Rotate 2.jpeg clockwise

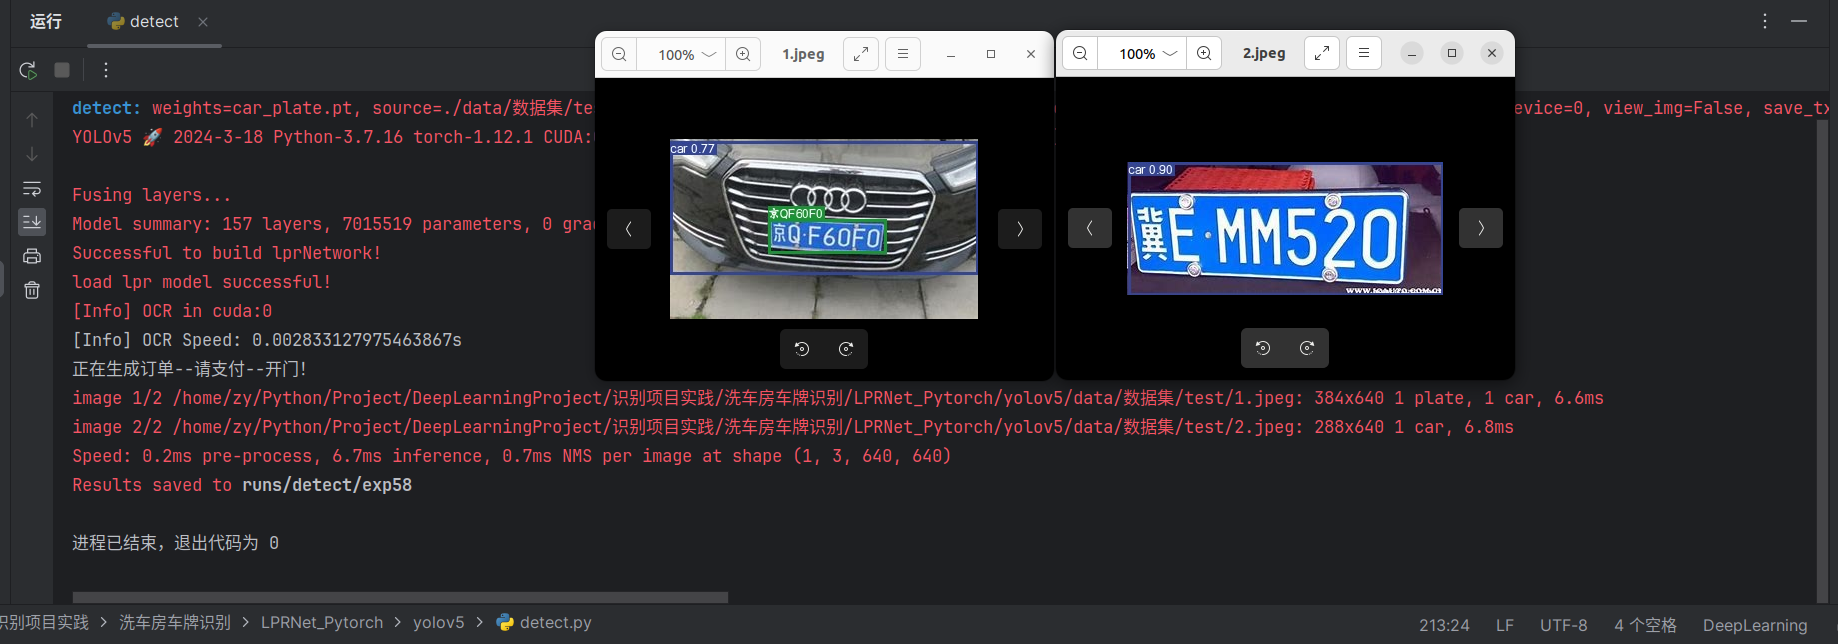click(1307, 348)
